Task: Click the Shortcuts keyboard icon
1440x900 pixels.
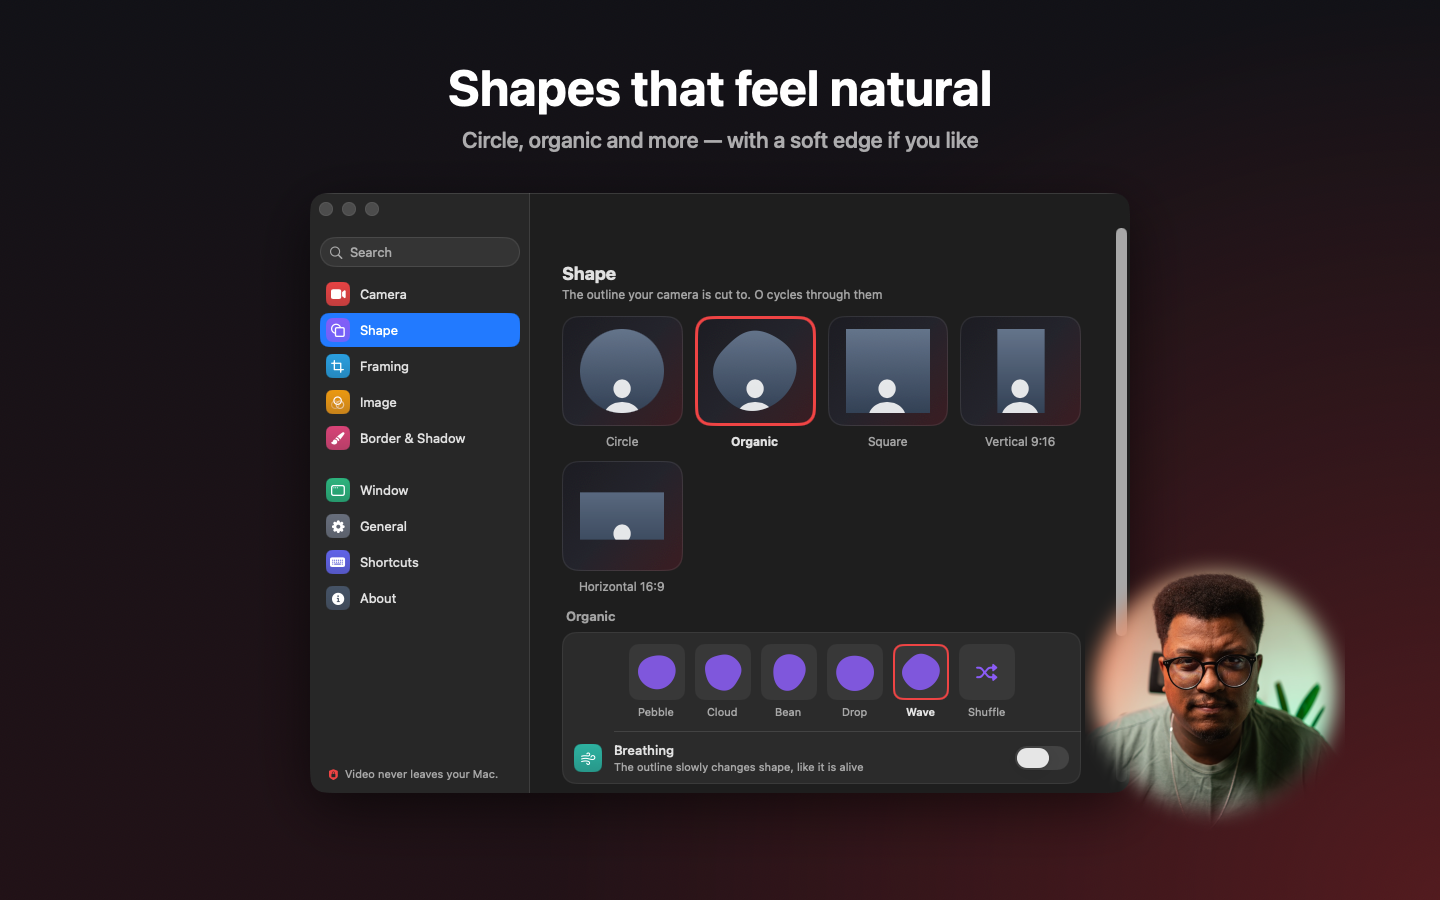Action: [x=338, y=562]
